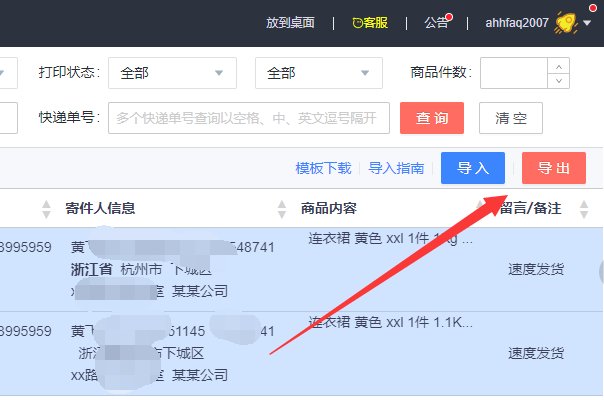This screenshot has height=400, width=604.
Task: Click sort arrows right of 留言/备注
Action: coord(584,209)
